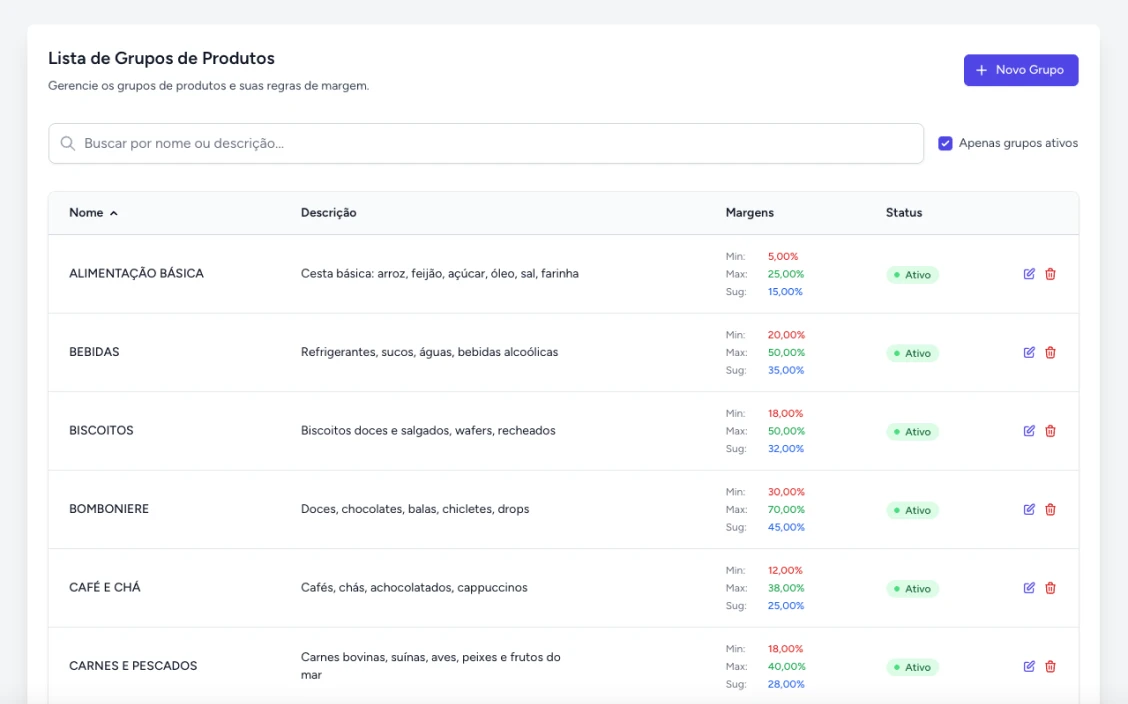Select the Descrição column header

click(328, 213)
